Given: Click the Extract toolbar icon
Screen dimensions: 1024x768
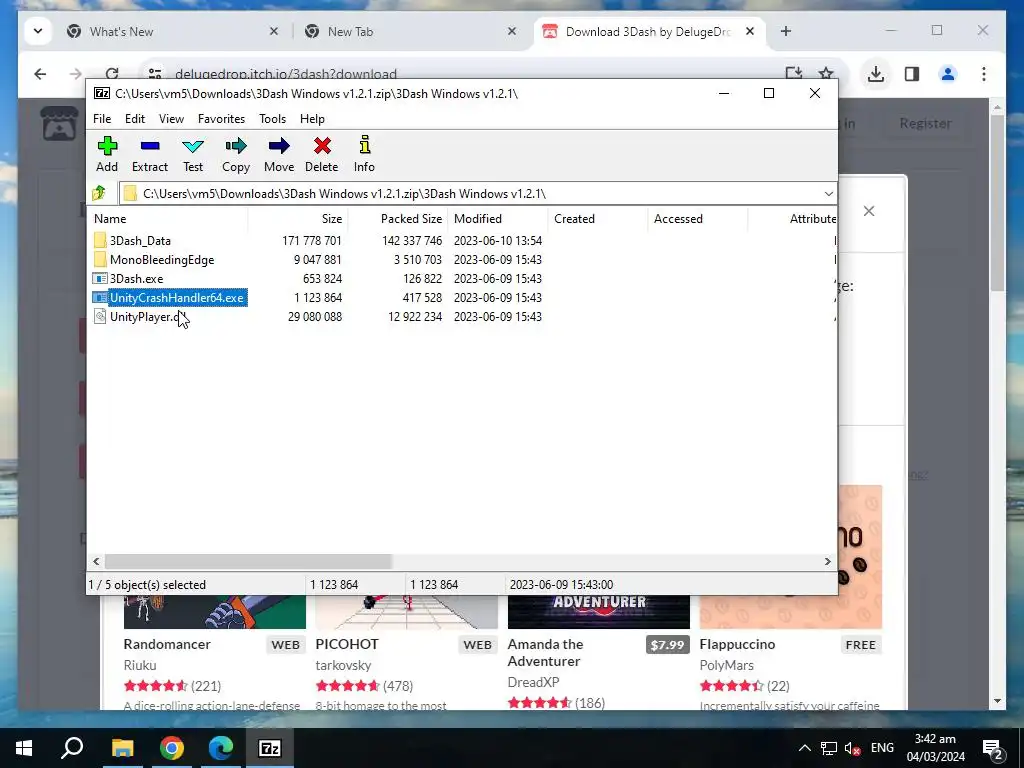Looking at the screenshot, I should pyautogui.click(x=150, y=146).
